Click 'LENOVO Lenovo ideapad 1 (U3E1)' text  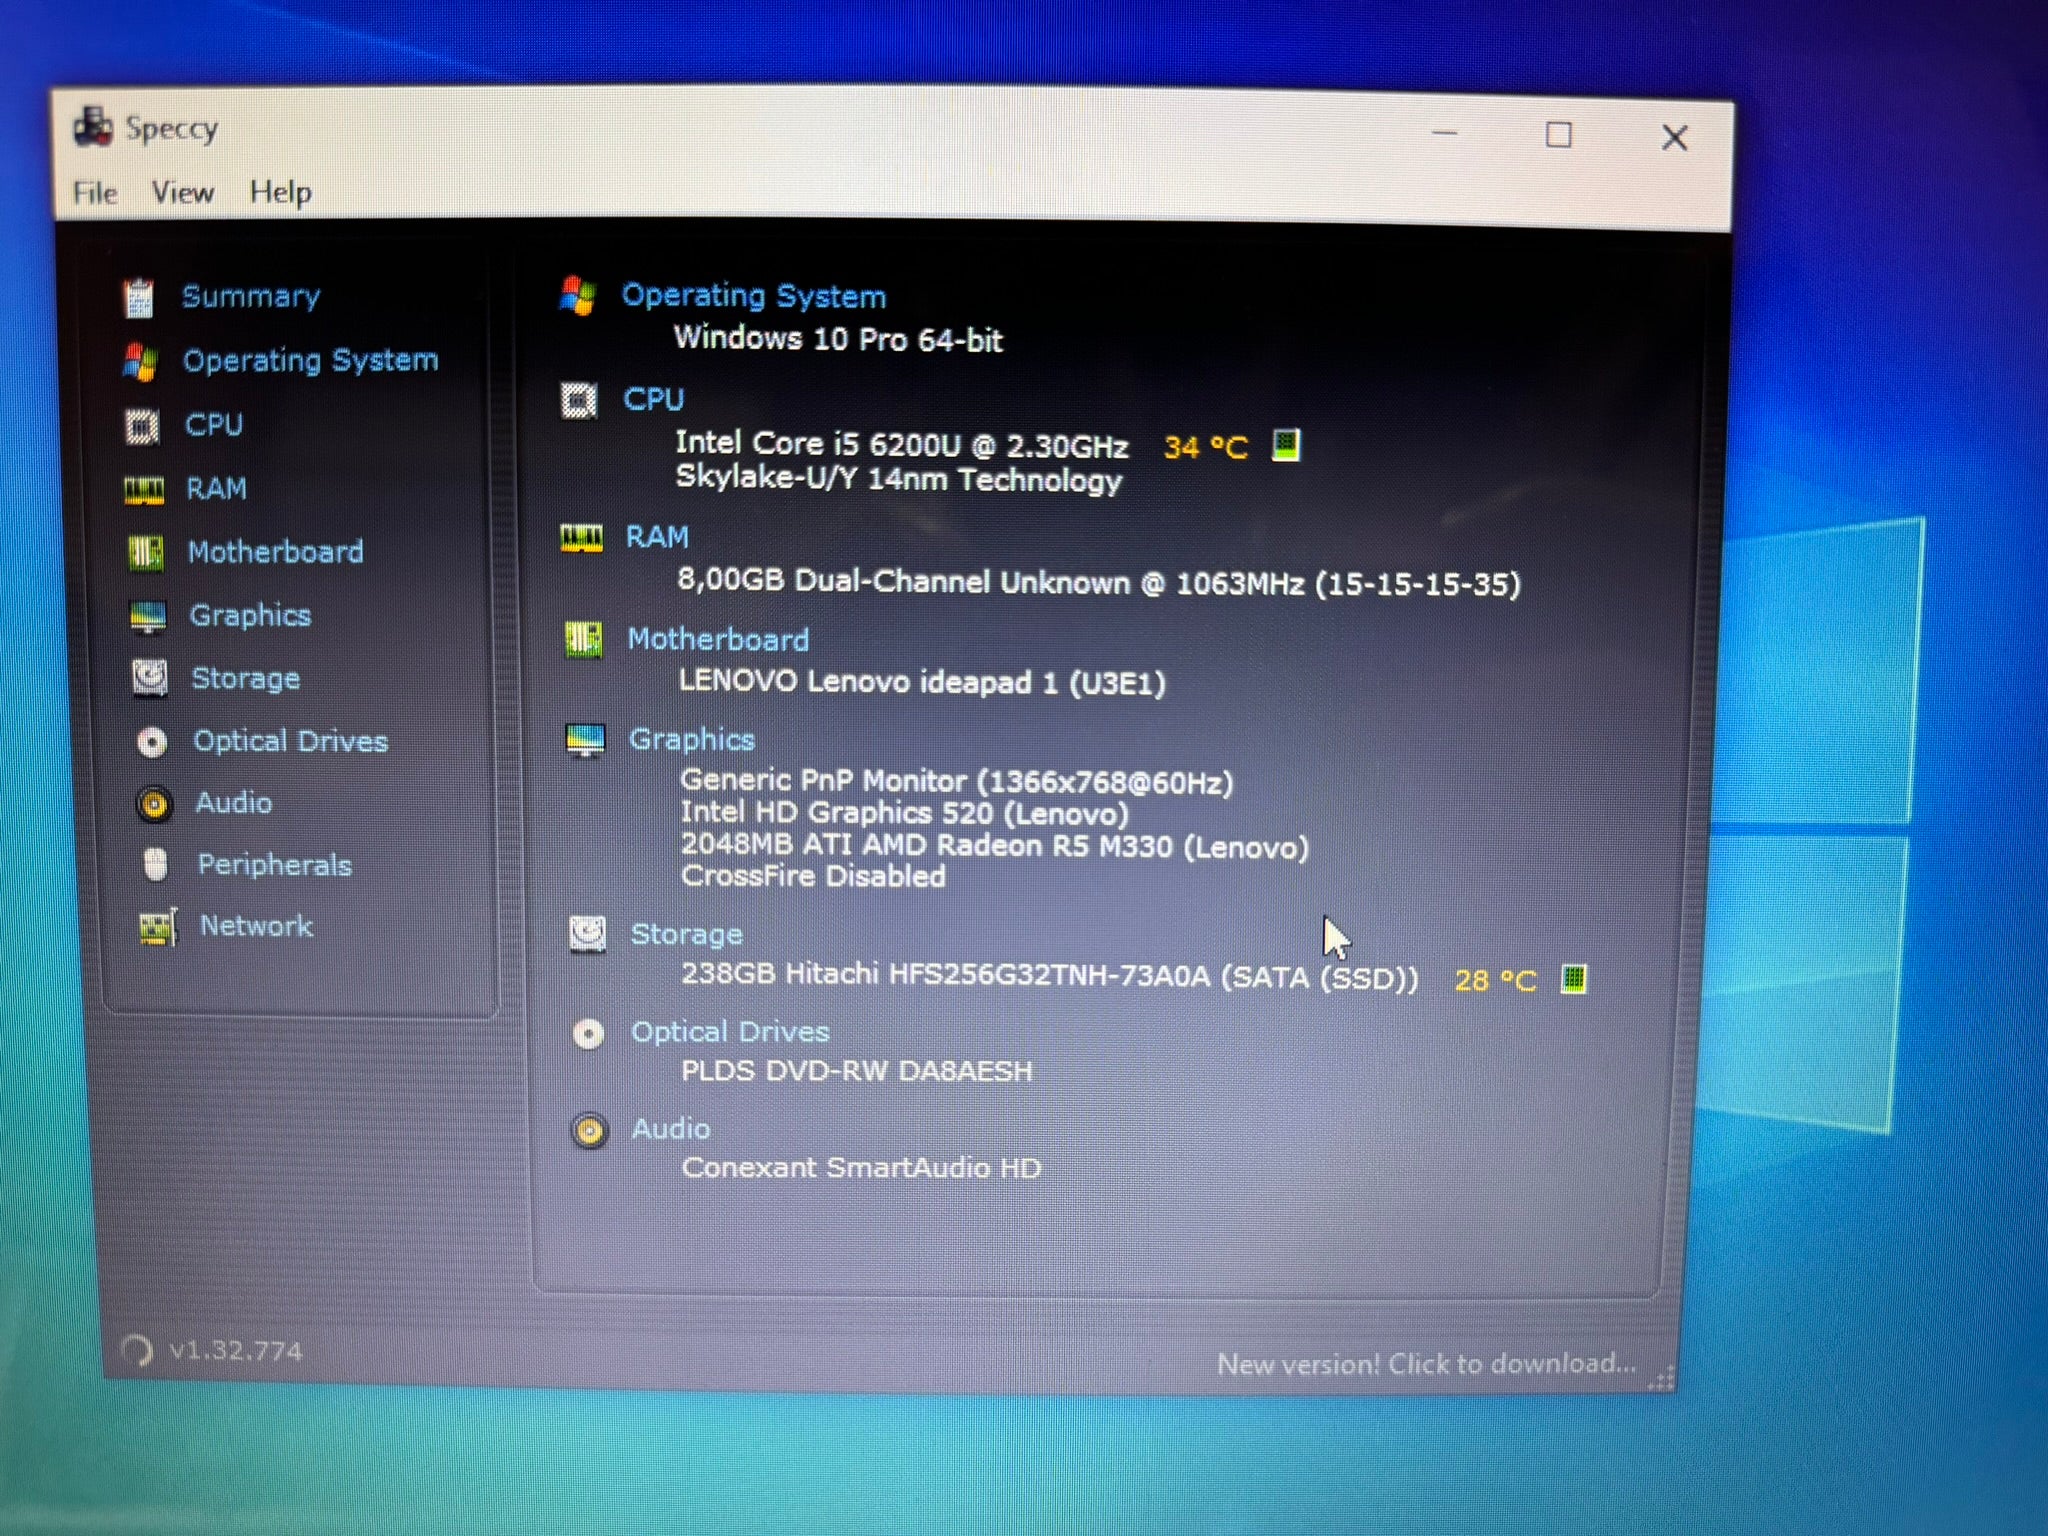pyautogui.click(x=922, y=683)
